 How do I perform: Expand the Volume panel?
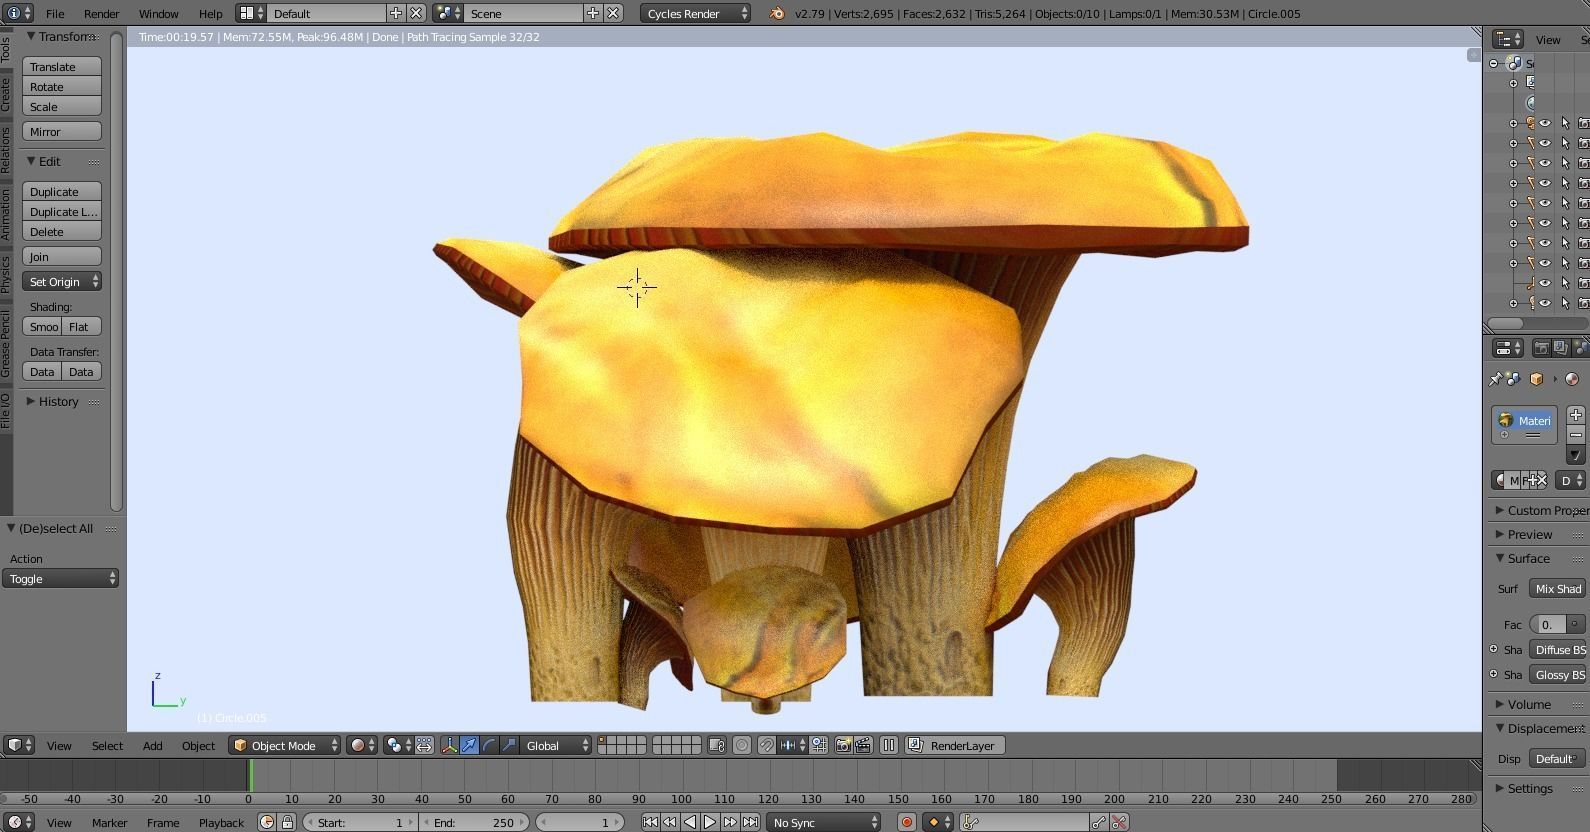pyautogui.click(x=1529, y=704)
